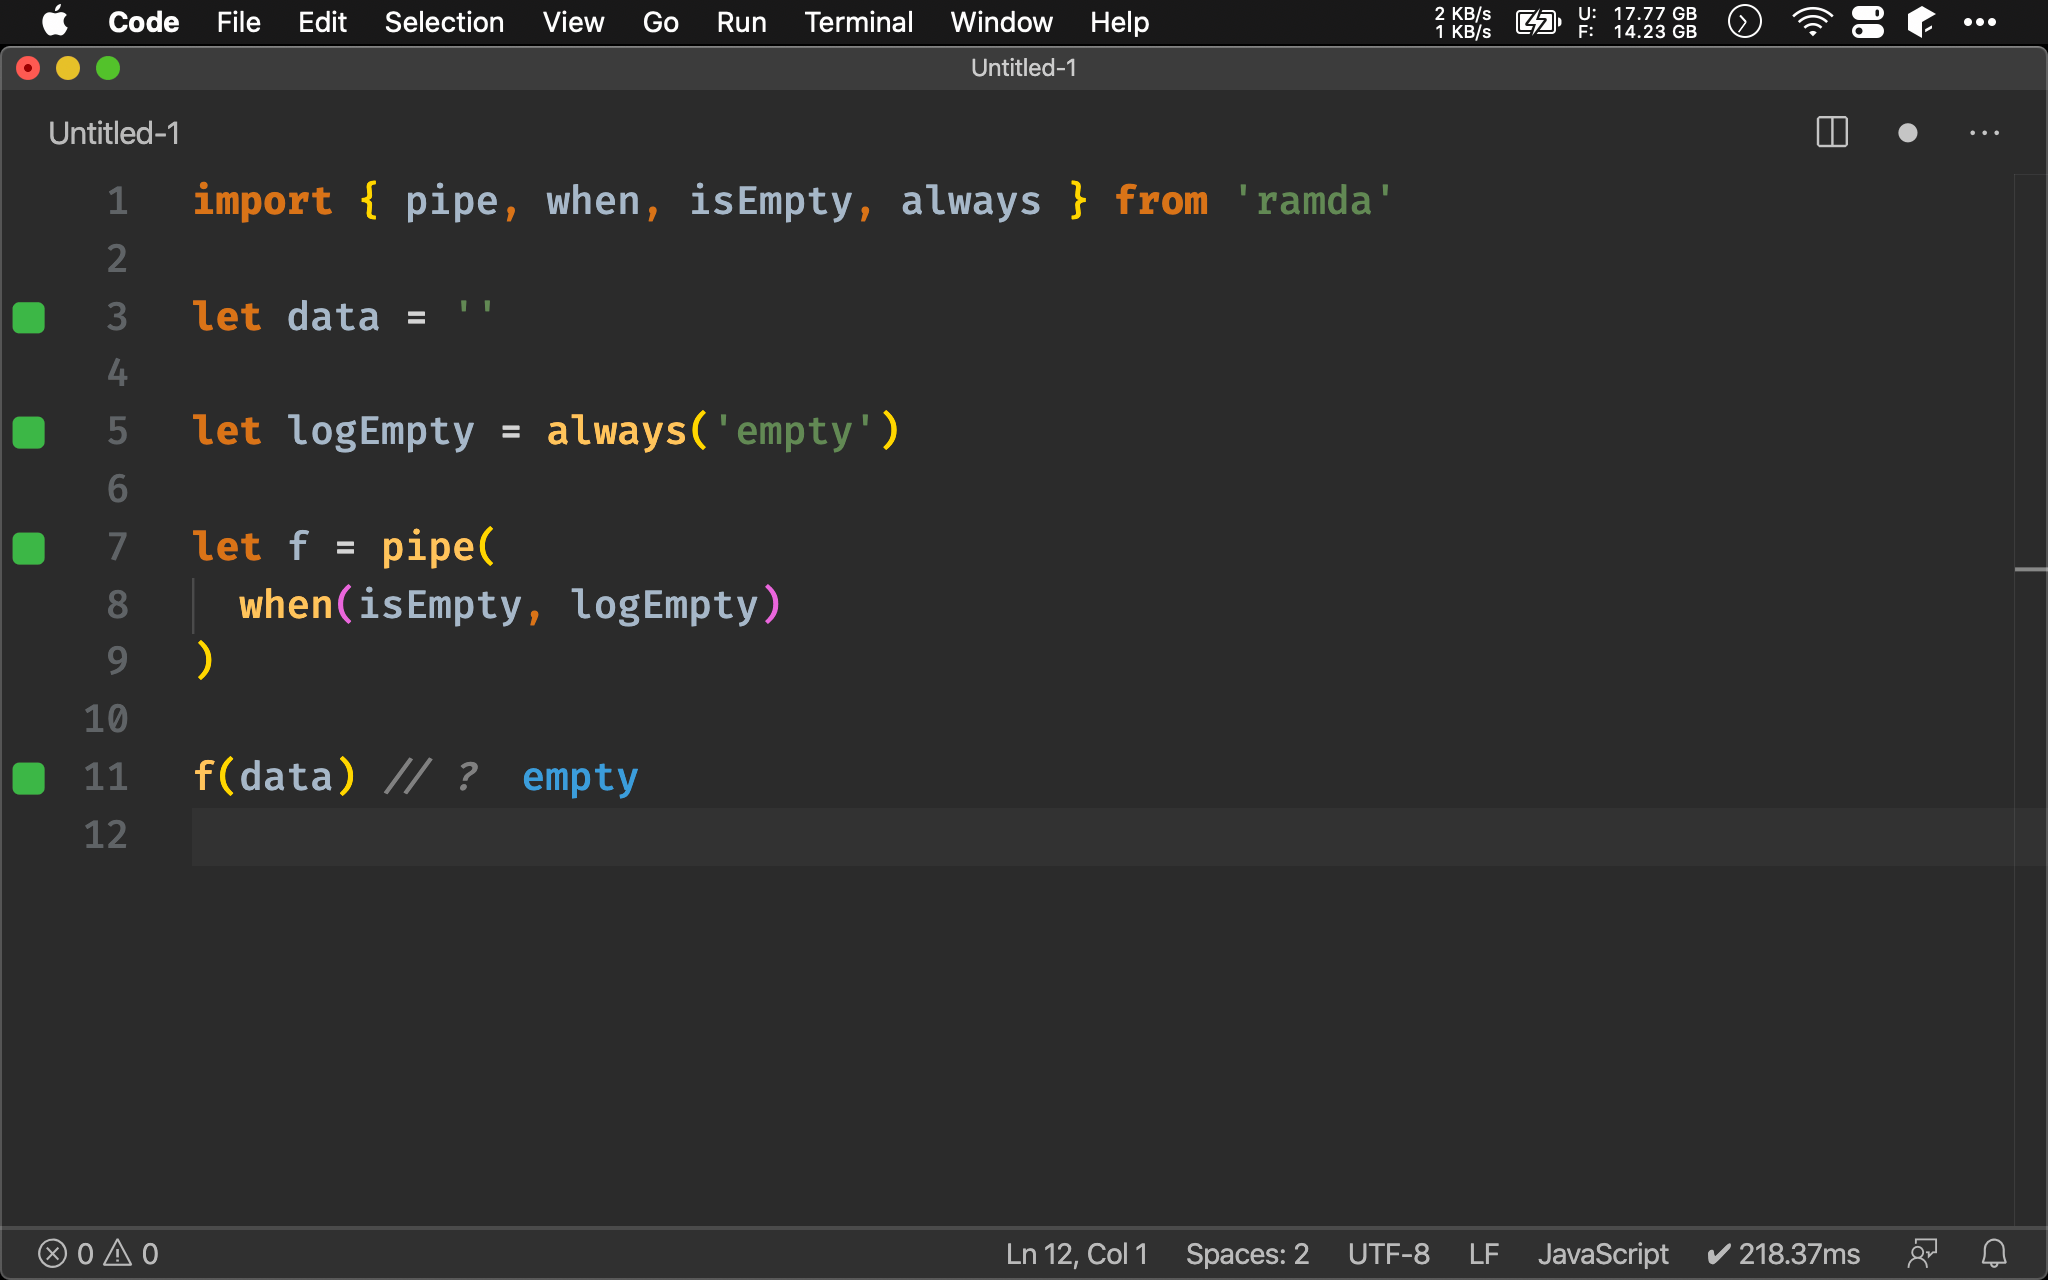Select encoding via UTF-8 status item
2048x1280 pixels.
[x=1388, y=1254]
